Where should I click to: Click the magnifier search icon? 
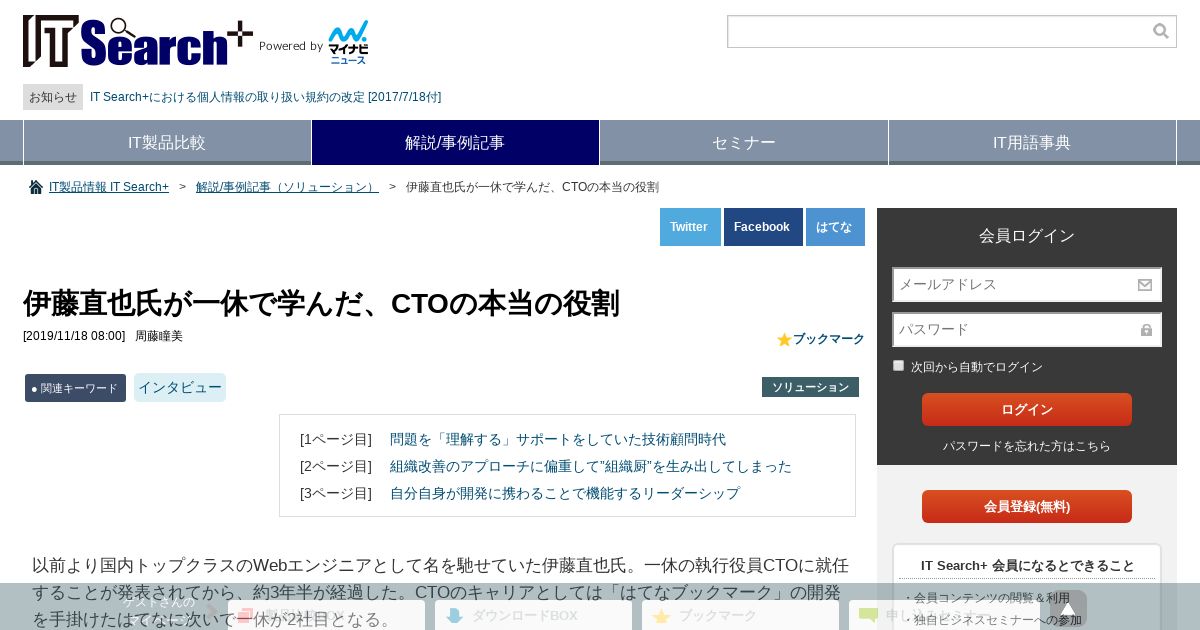tap(1161, 31)
